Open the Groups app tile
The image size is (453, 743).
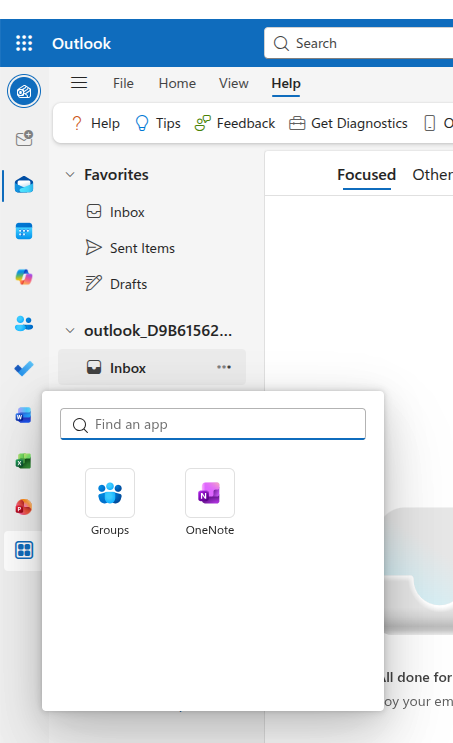click(x=110, y=502)
